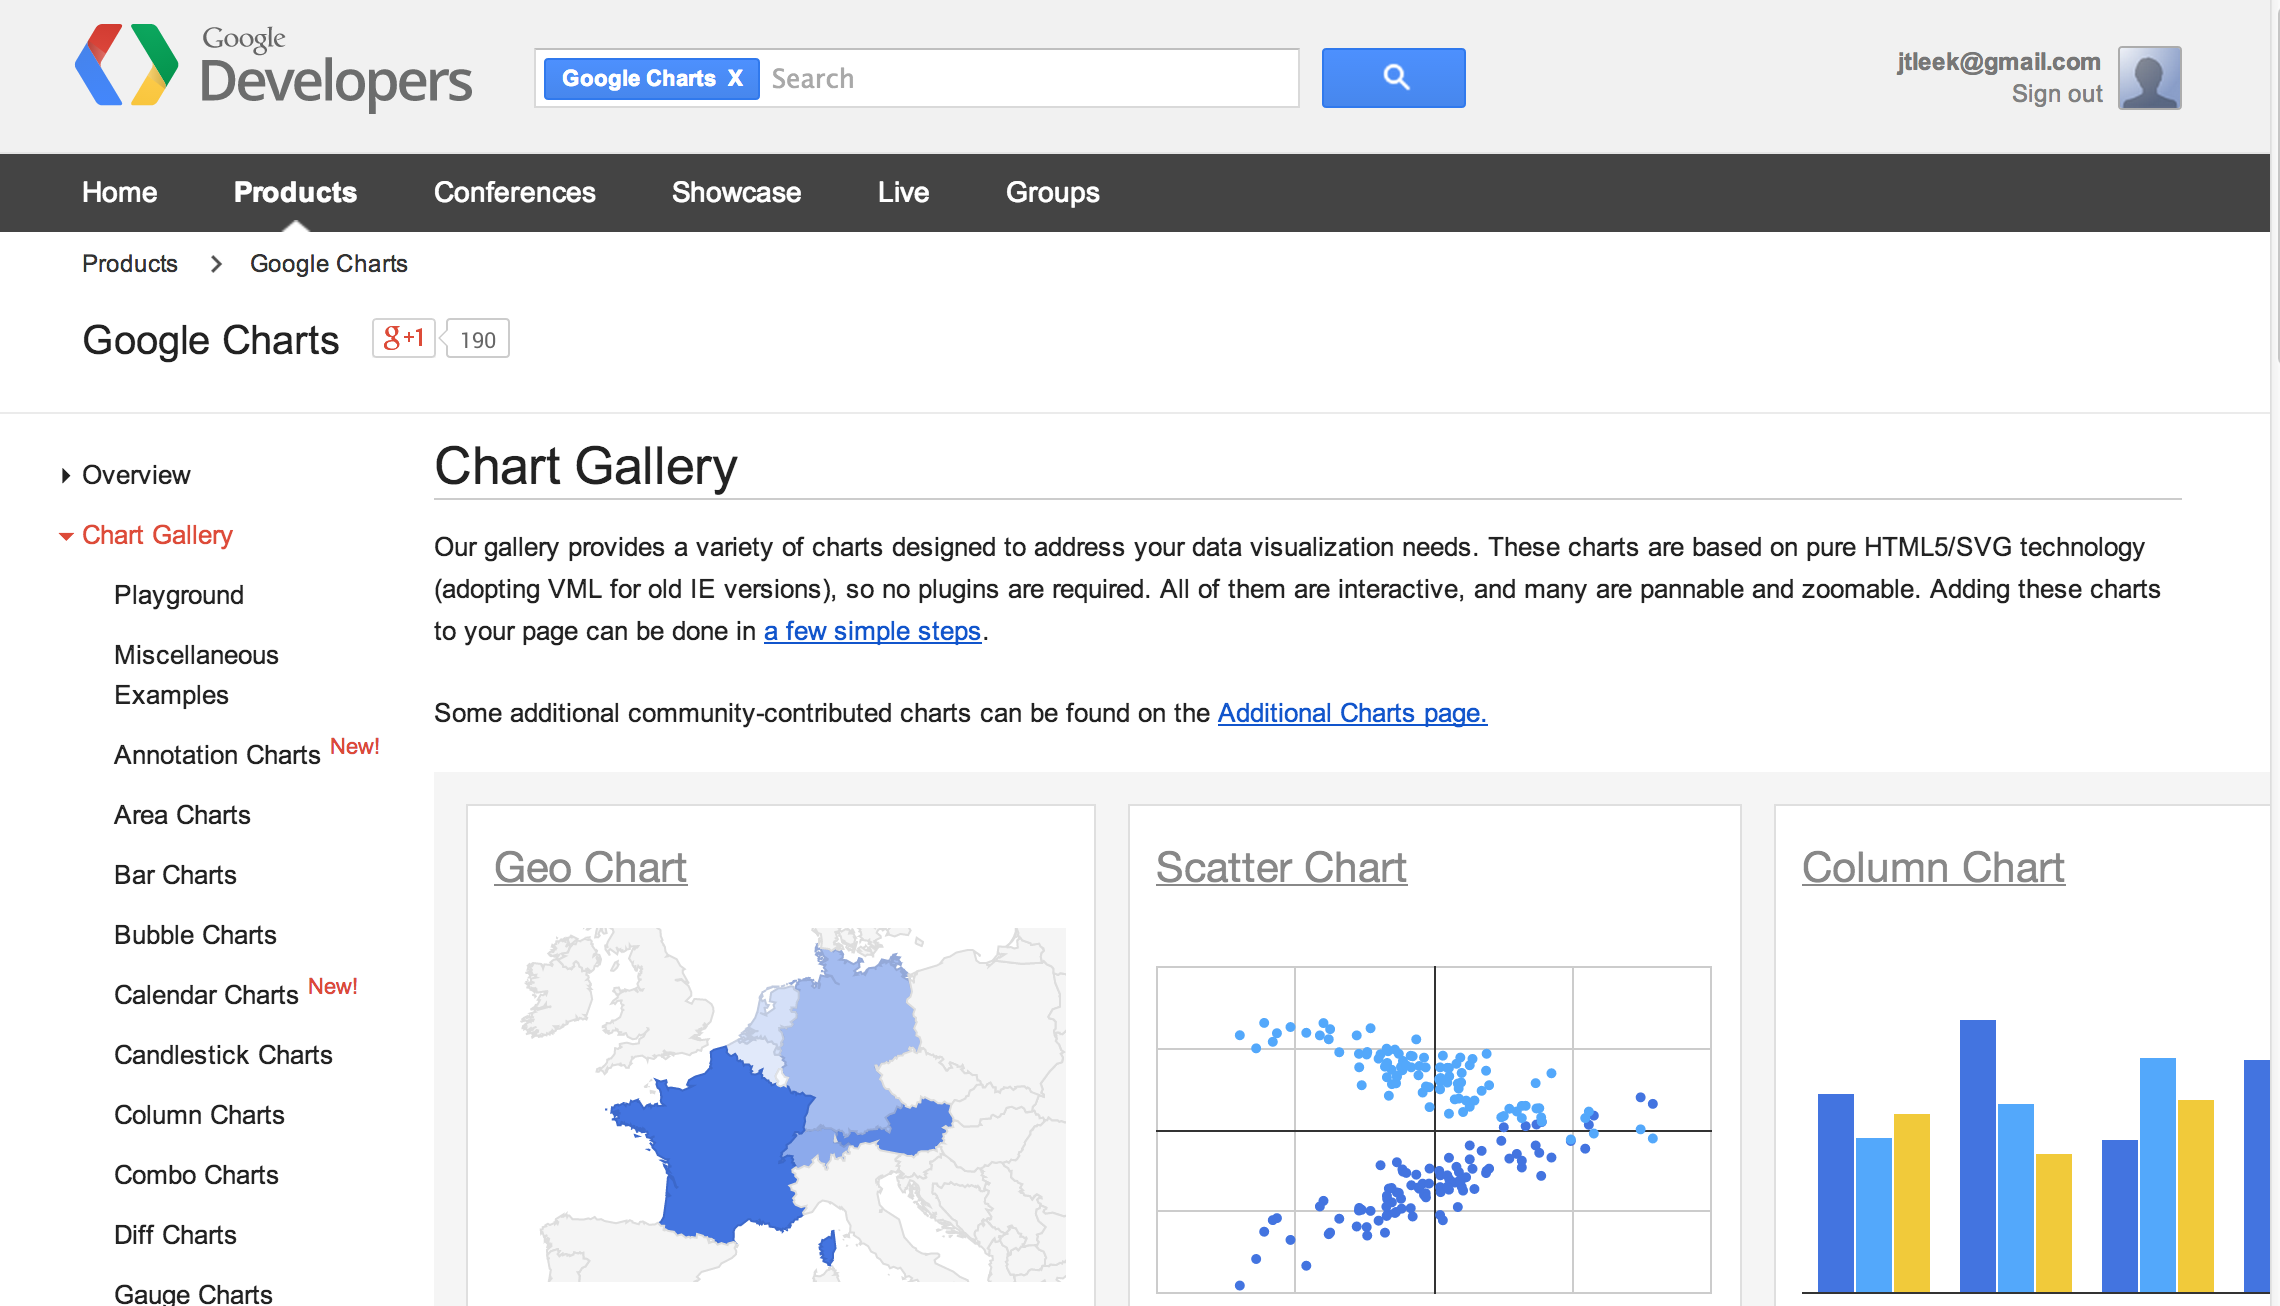
Task: Open the Additional Charts page link
Action: pos(1350,713)
